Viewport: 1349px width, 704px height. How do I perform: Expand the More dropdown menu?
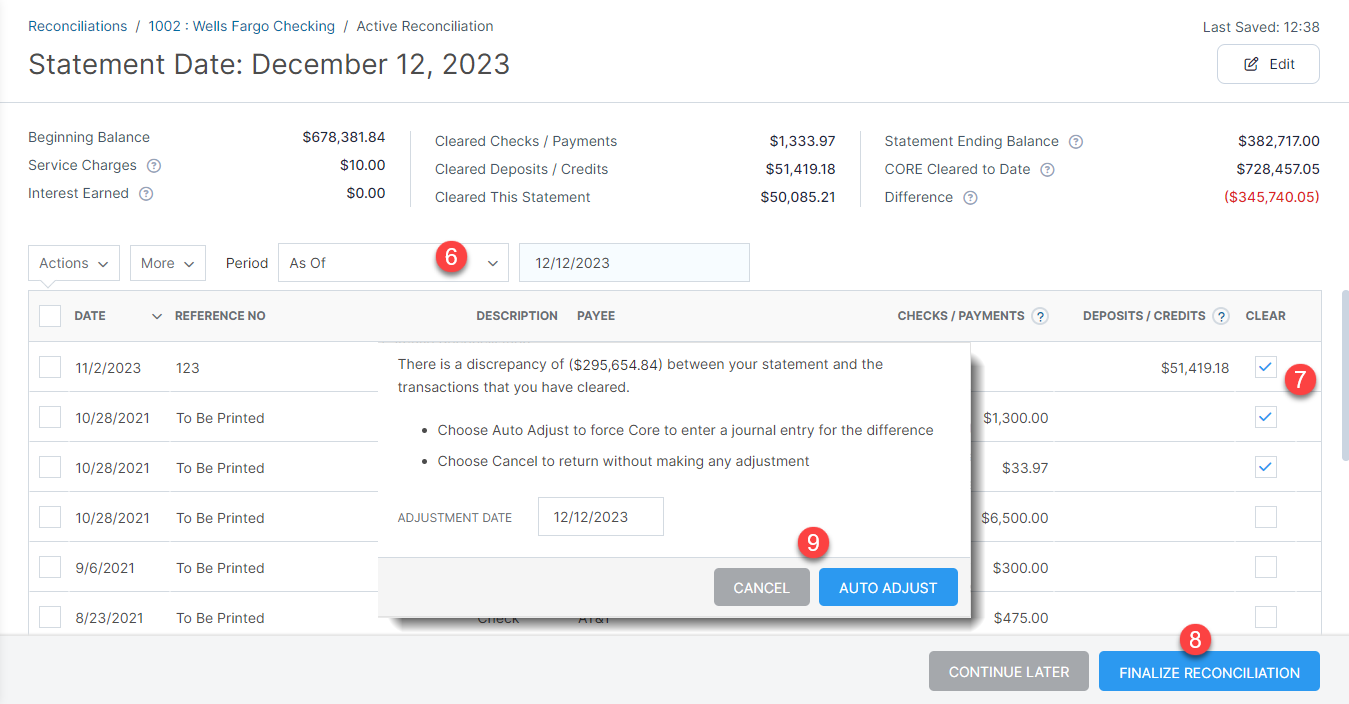click(168, 263)
